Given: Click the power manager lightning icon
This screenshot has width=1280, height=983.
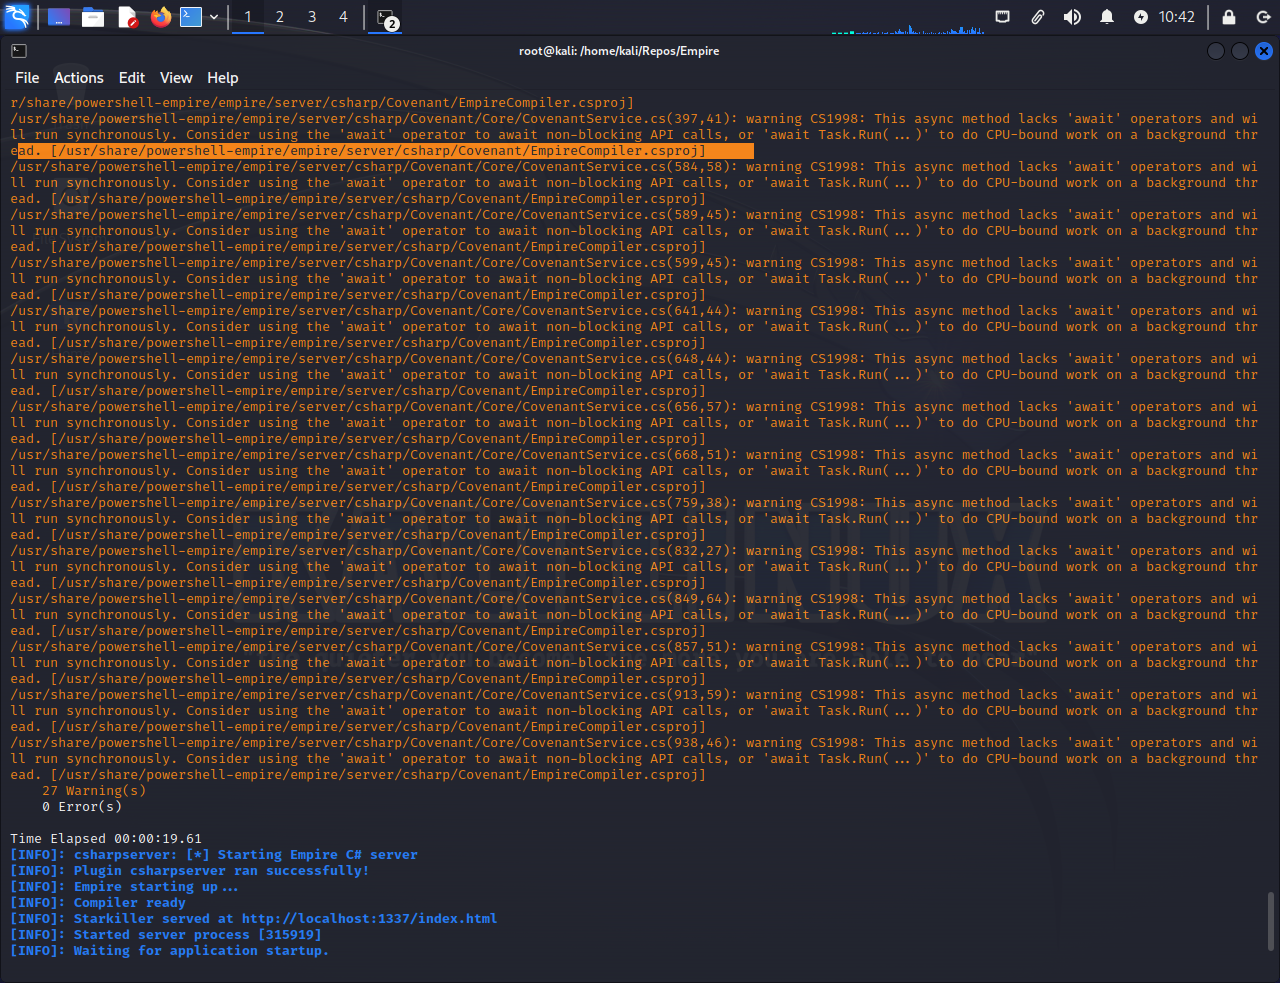Looking at the screenshot, I should (x=1141, y=17).
